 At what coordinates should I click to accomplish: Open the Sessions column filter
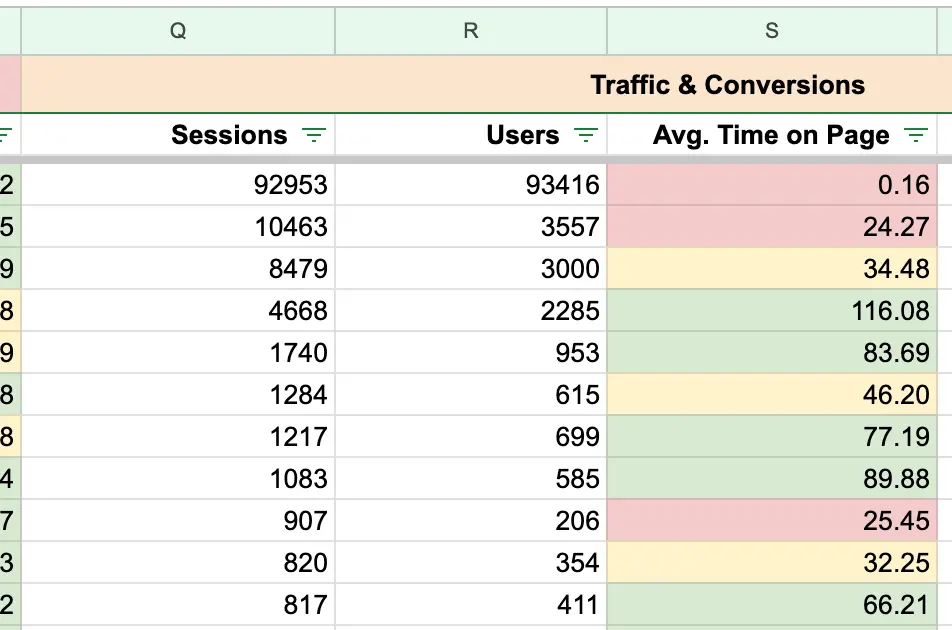tap(314, 135)
